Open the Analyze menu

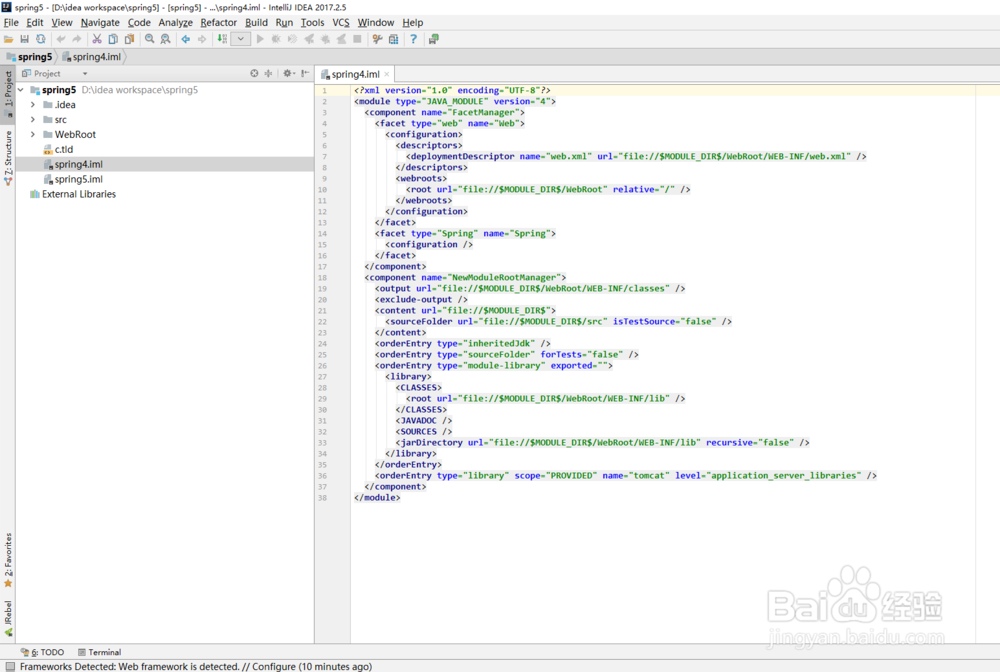[175, 22]
